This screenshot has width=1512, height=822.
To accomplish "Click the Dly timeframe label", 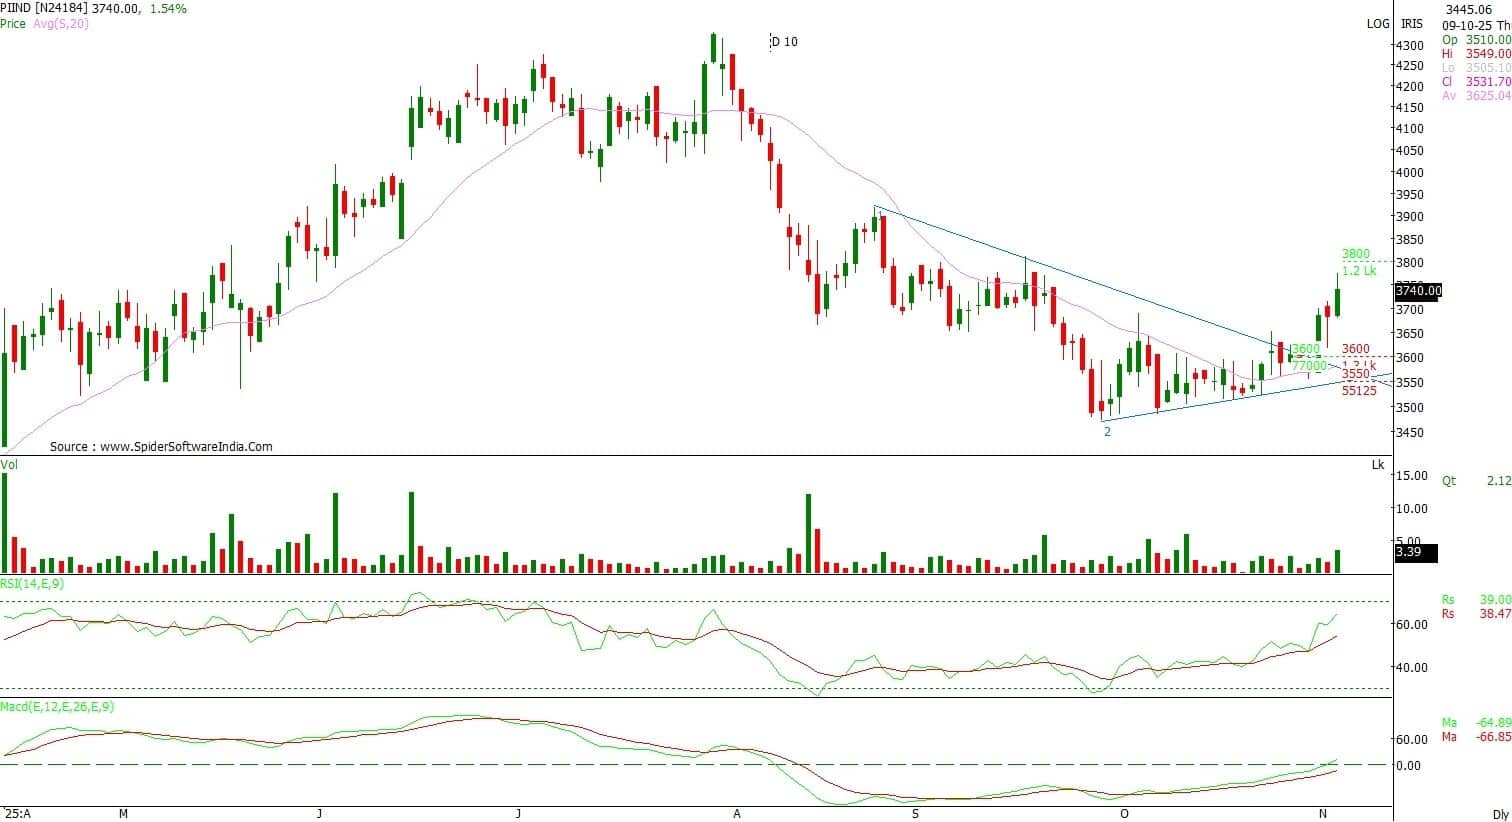I will pos(1499,814).
